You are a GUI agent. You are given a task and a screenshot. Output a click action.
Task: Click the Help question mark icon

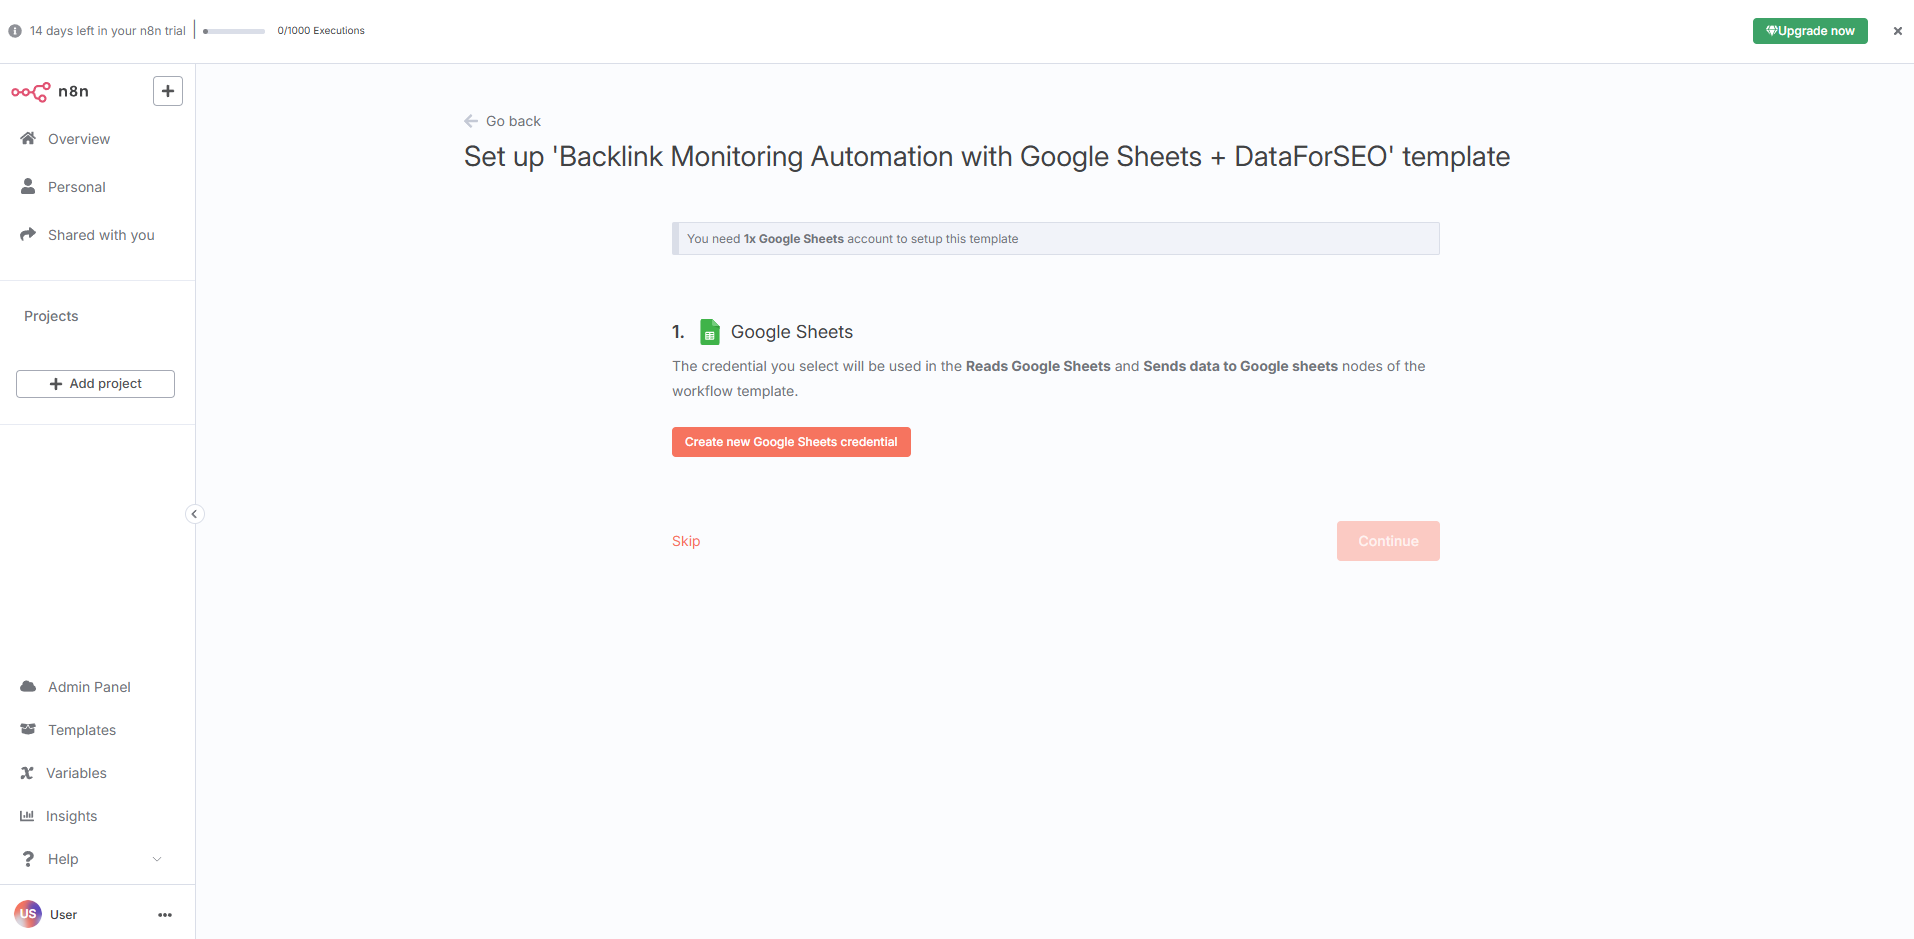coord(28,858)
